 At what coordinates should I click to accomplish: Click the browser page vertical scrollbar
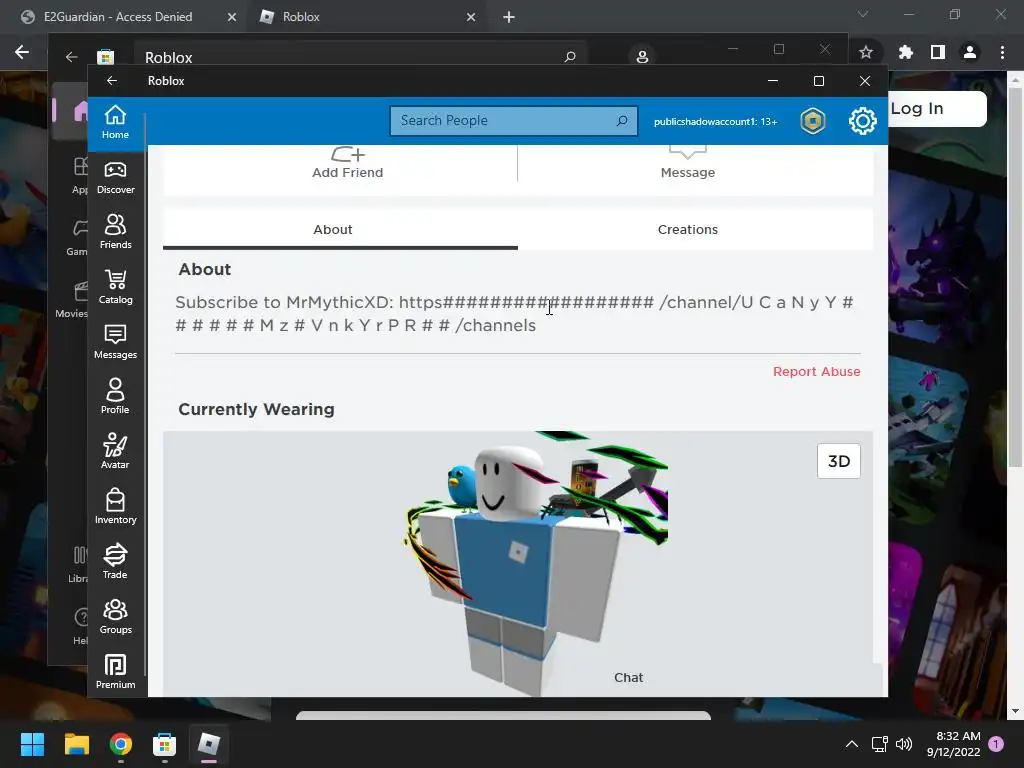(x=1015, y=280)
